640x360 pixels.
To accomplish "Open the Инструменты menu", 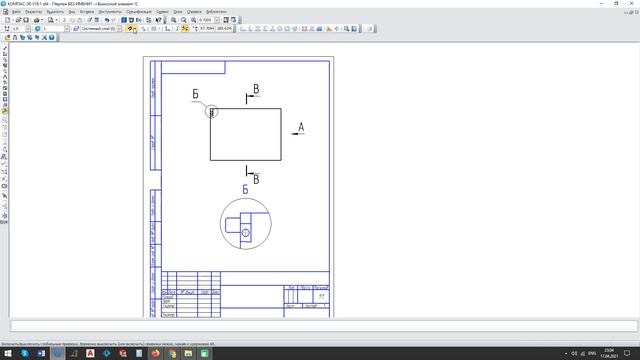I will 110,12.
